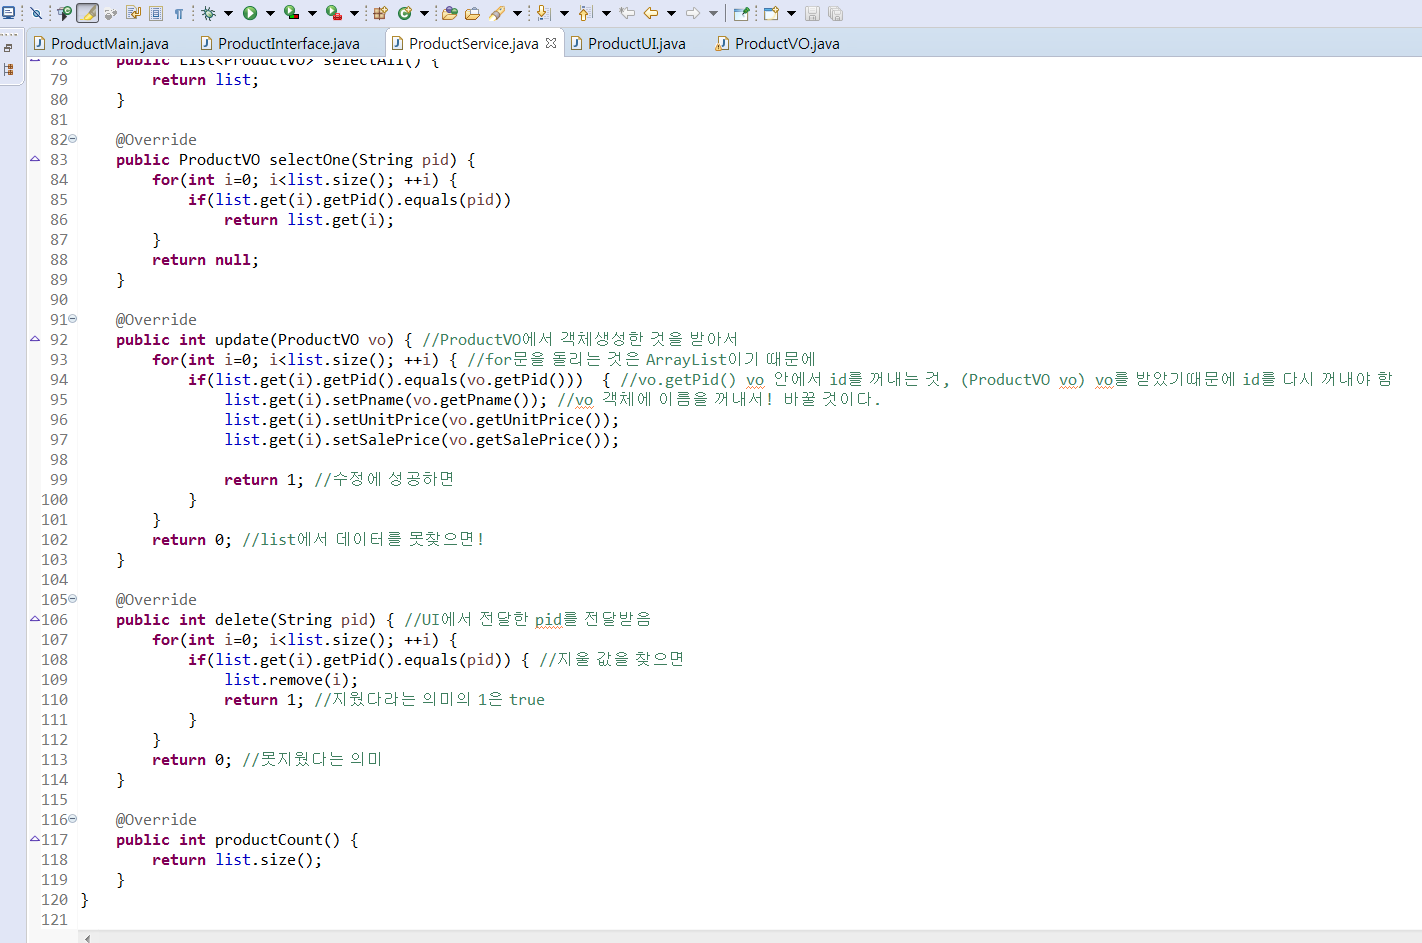Screen dimensions: 1422x943
Task: Click 'selectOne' method name on line 83
Action: (309, 159)
